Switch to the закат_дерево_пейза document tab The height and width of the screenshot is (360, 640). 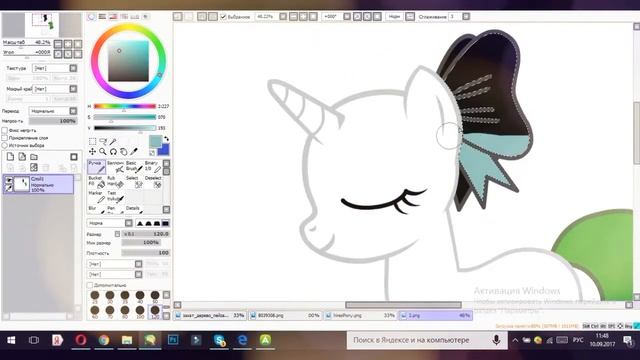pos(210,315)
